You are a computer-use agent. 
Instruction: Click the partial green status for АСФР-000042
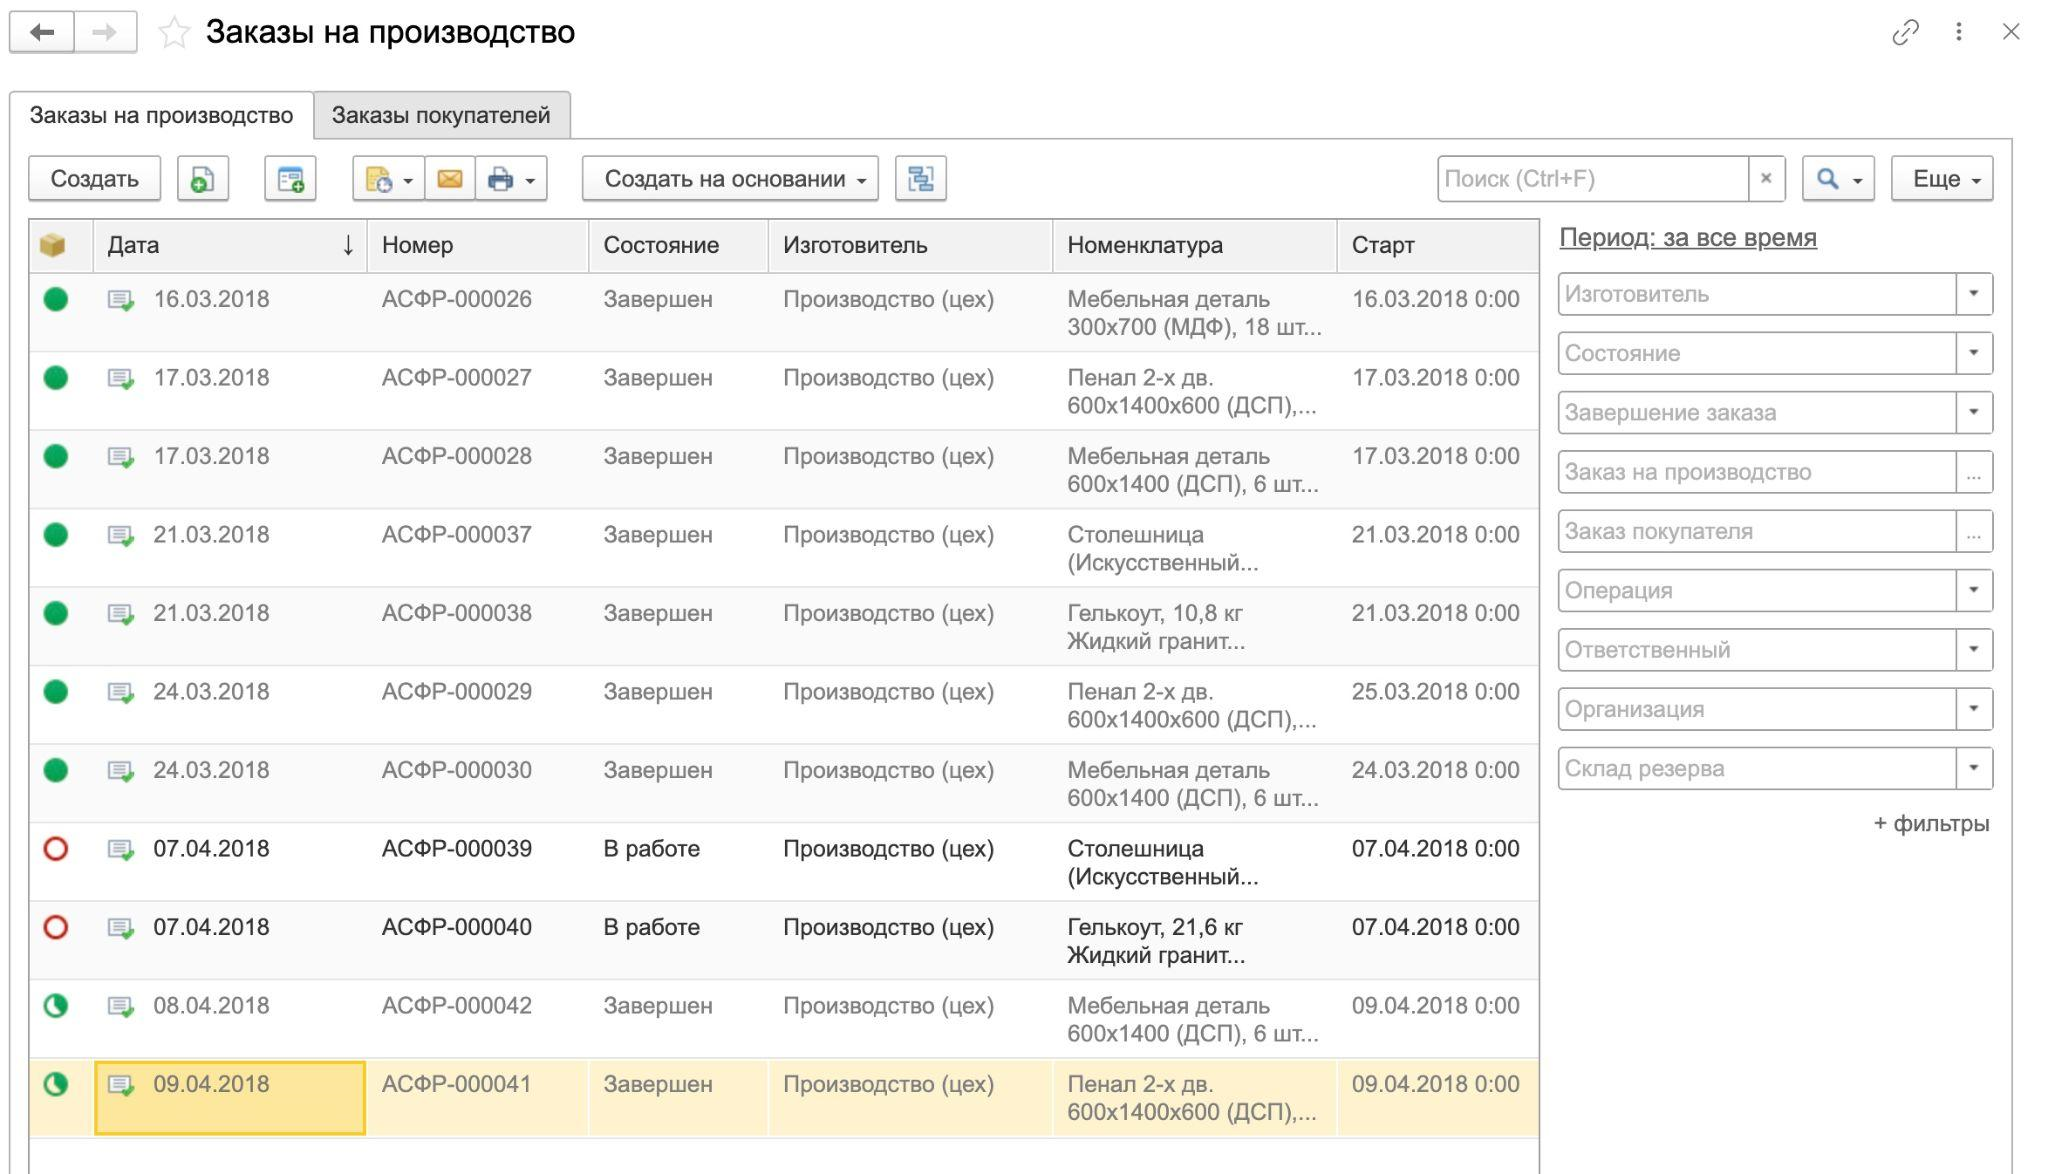click(x=56, y=1006)
